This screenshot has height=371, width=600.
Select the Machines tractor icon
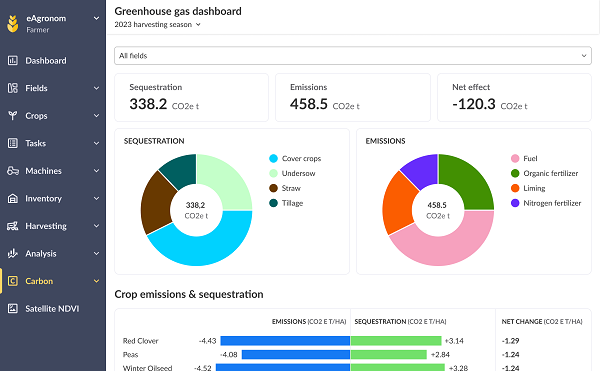coord(13,171)
